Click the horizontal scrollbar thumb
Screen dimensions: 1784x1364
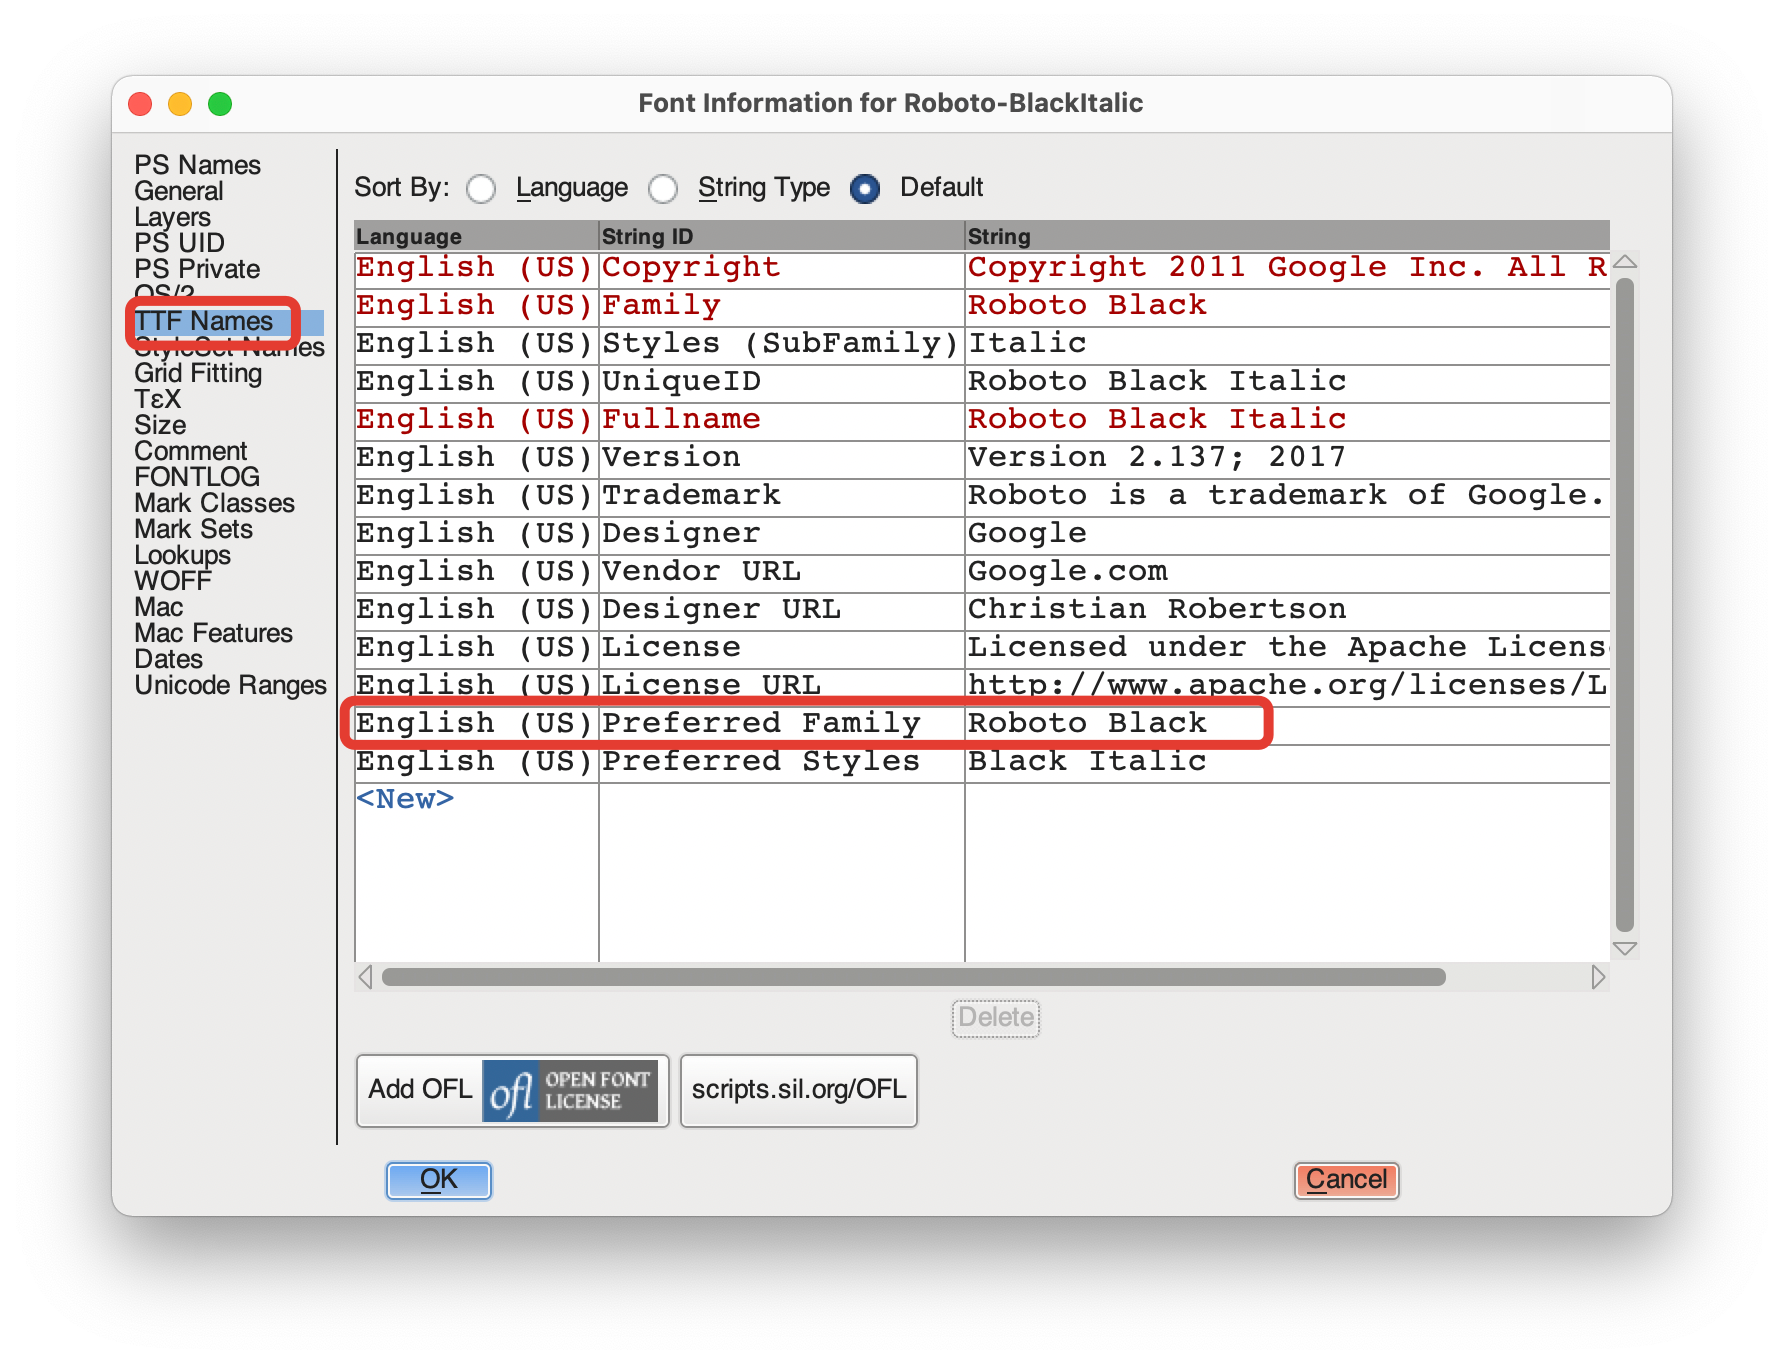pyautogui.click(x=914, y=977)
